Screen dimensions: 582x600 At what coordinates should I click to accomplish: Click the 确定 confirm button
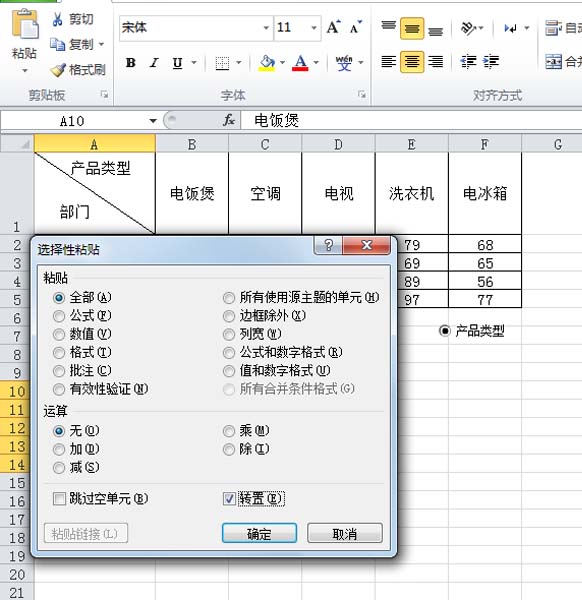pos(259,533)
